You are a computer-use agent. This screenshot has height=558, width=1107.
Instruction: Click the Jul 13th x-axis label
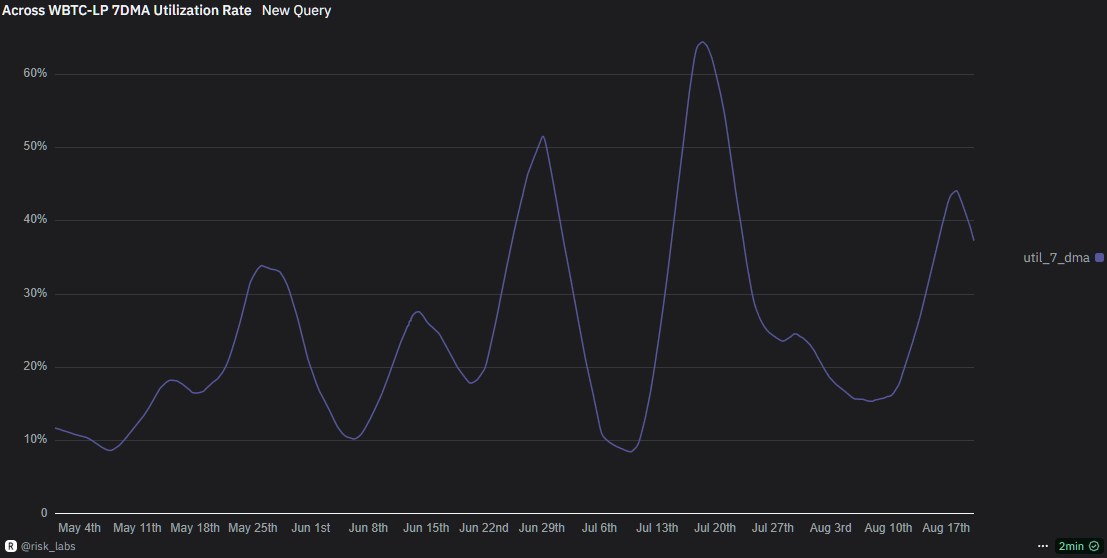657,527
